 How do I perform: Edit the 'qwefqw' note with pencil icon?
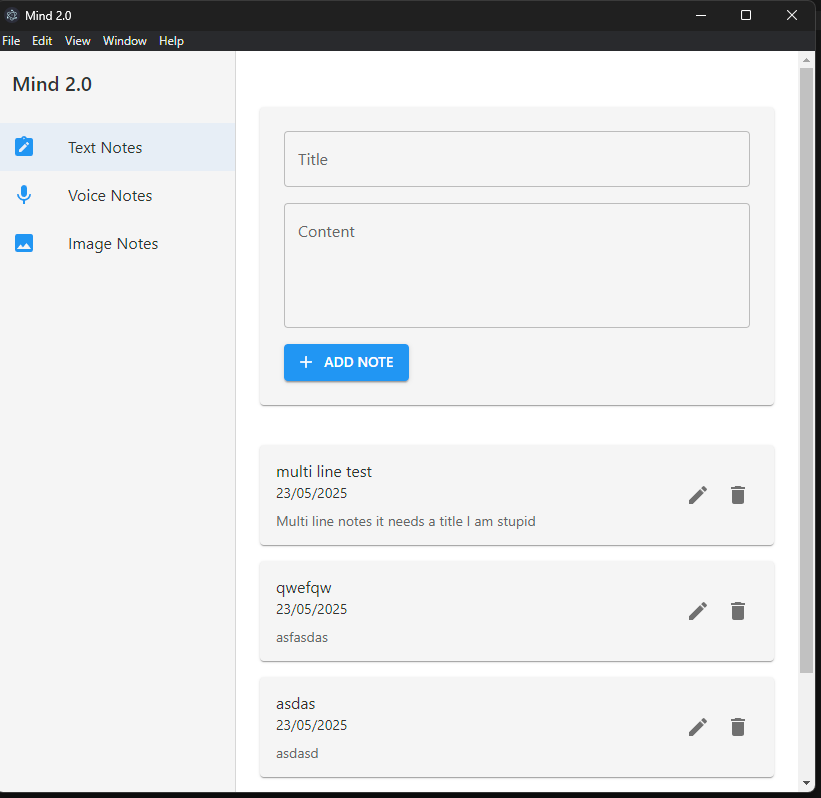pos(698,611)
